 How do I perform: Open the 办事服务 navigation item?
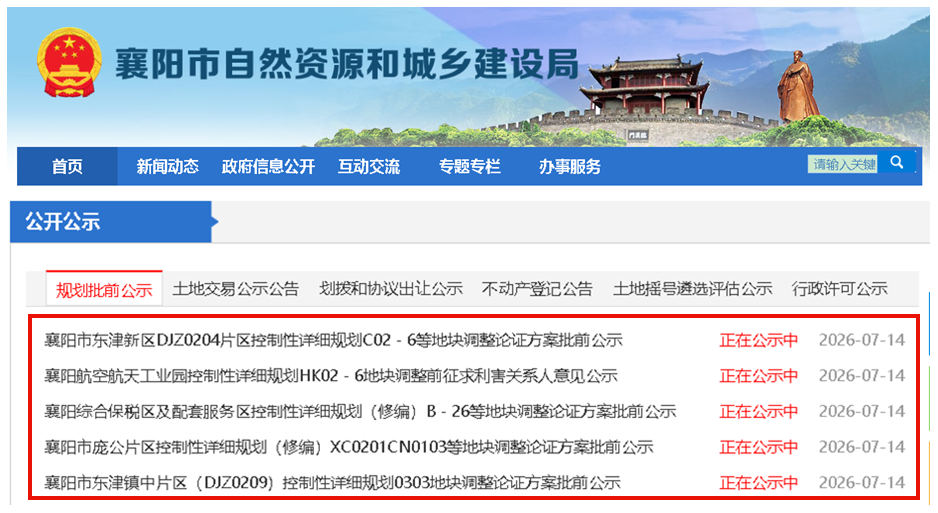[x=570, y=166]
